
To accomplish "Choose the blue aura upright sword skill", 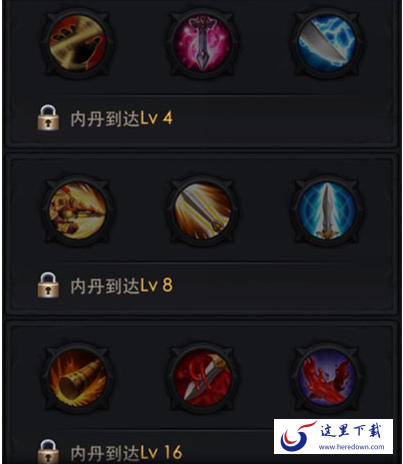I will pos(327,211).
